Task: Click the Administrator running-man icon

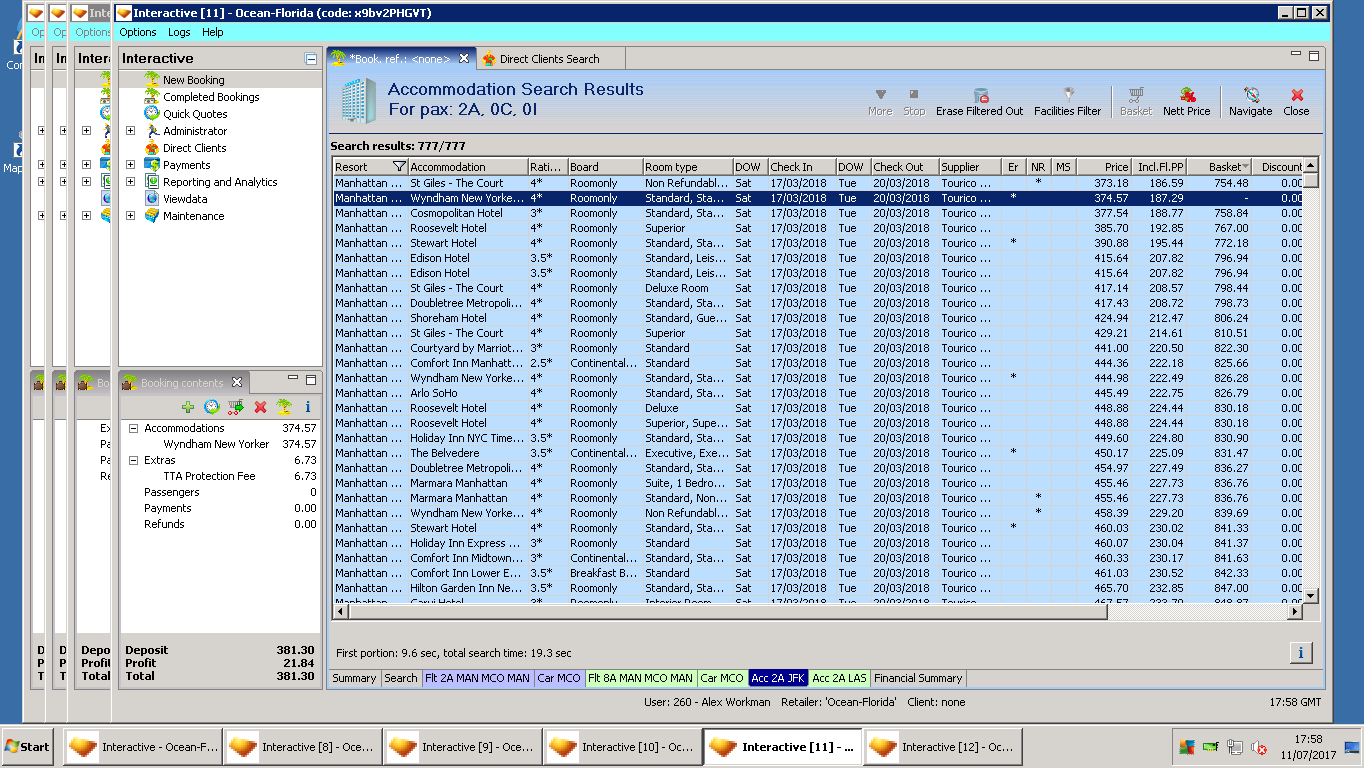Action: pos(152,131)
